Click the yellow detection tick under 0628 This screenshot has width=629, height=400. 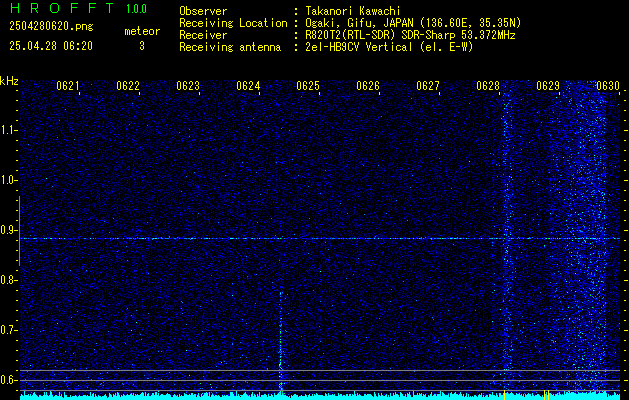click(504, 395)
